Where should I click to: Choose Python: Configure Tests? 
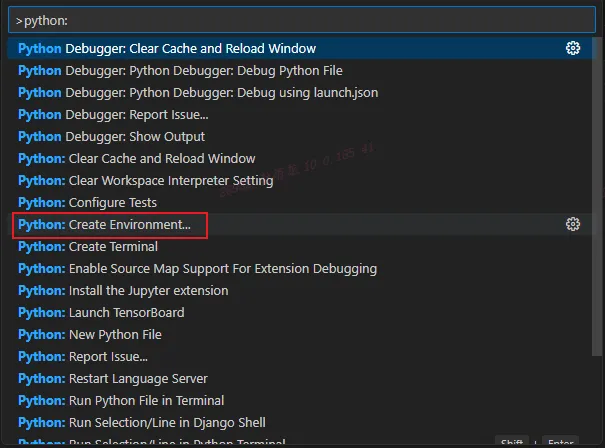coord(299,203)
